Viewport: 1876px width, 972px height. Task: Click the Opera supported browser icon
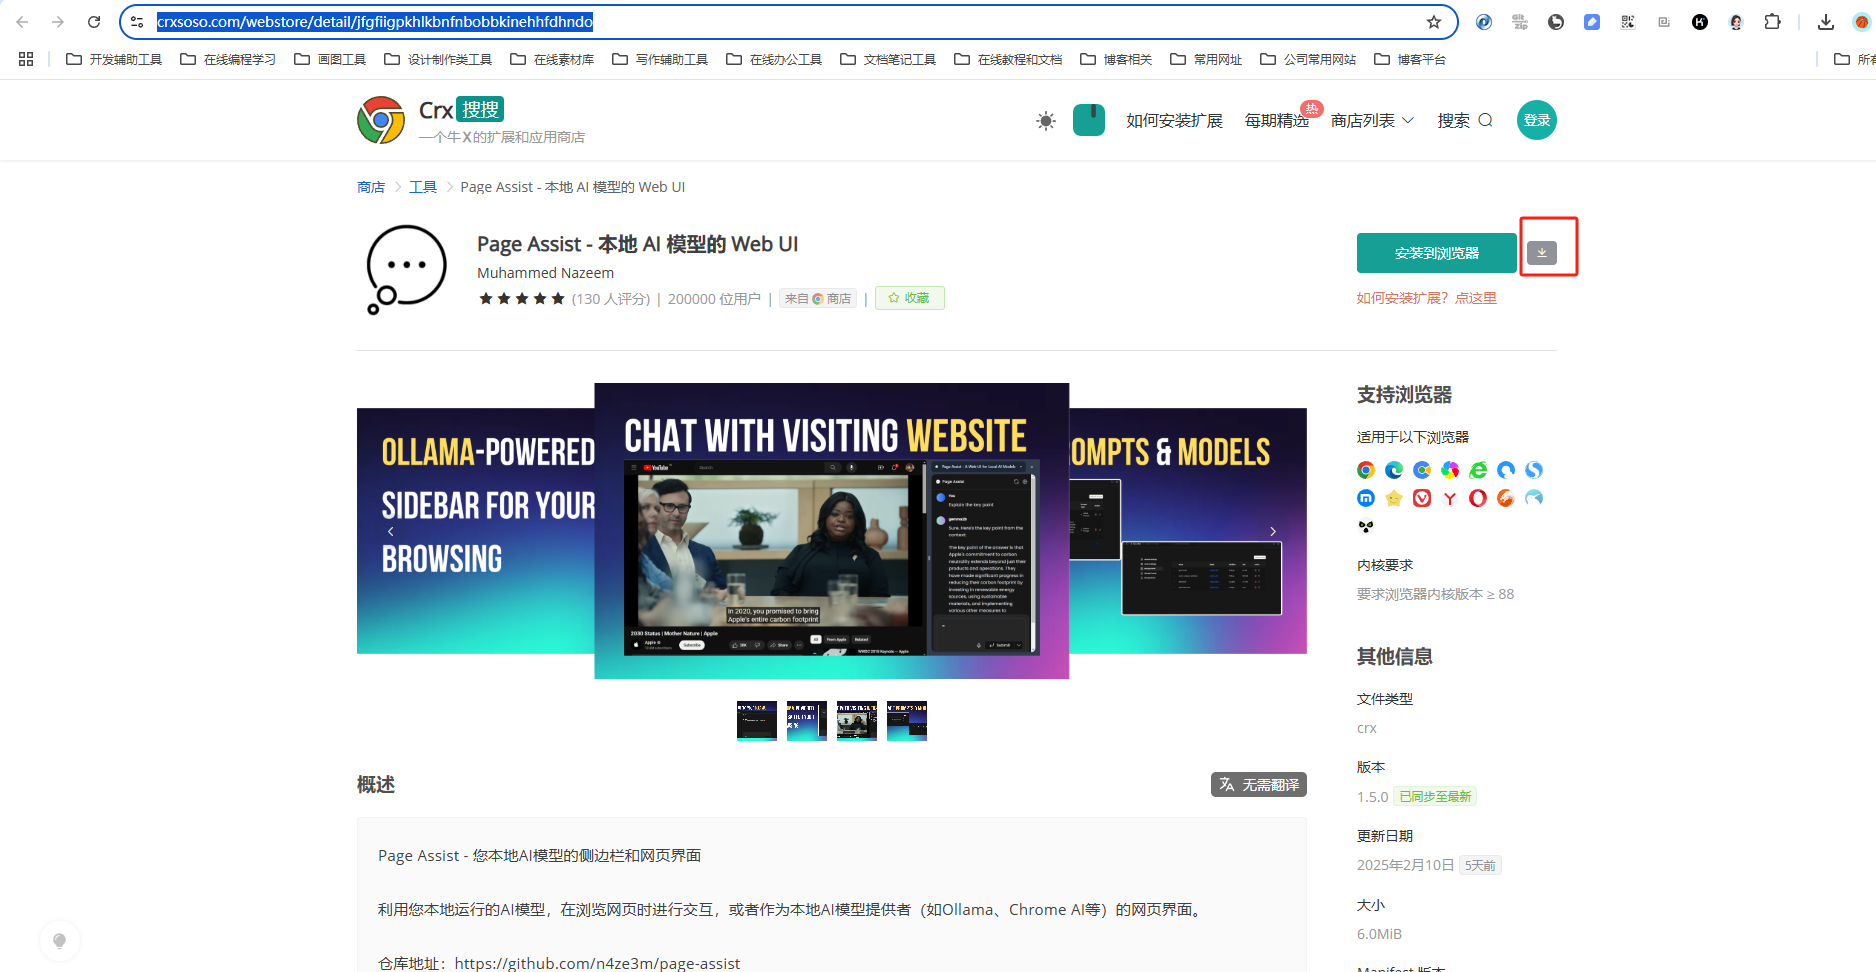tap(1478, 498)
